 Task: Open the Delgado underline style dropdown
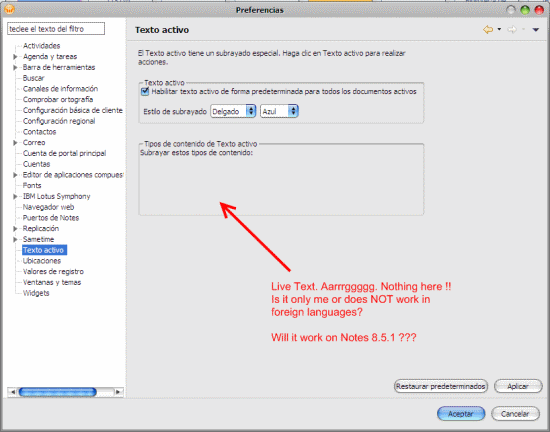tap(233, 111)
